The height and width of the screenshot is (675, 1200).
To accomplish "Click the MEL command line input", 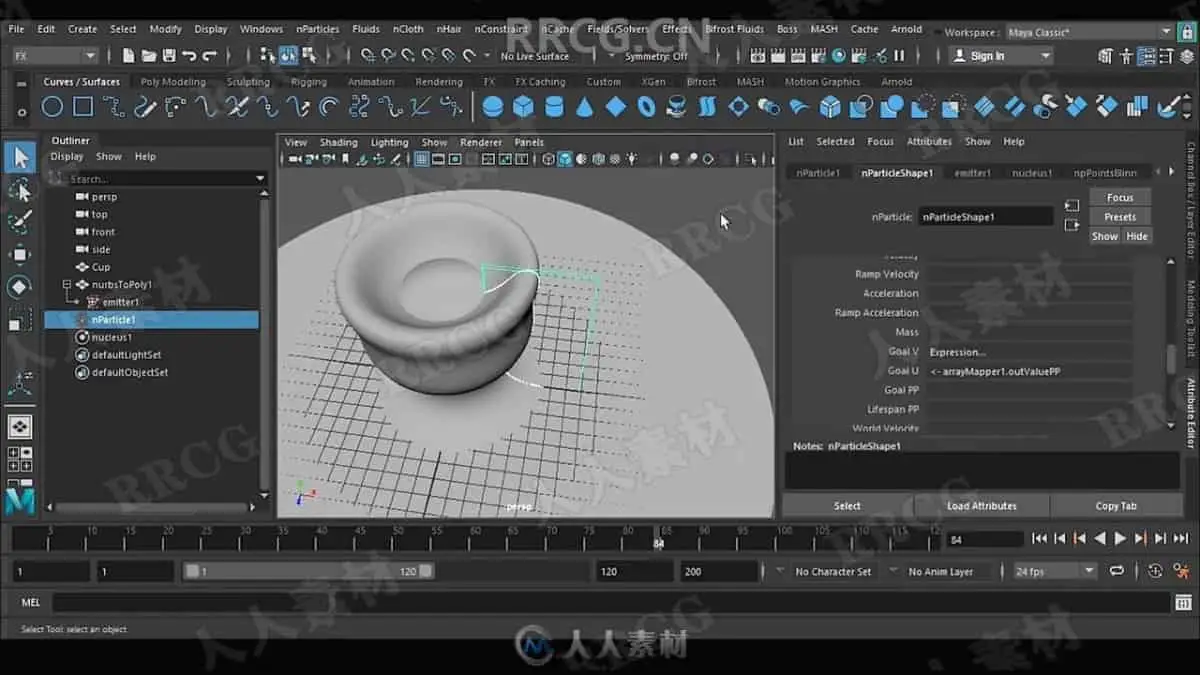I will click(611, 602).
